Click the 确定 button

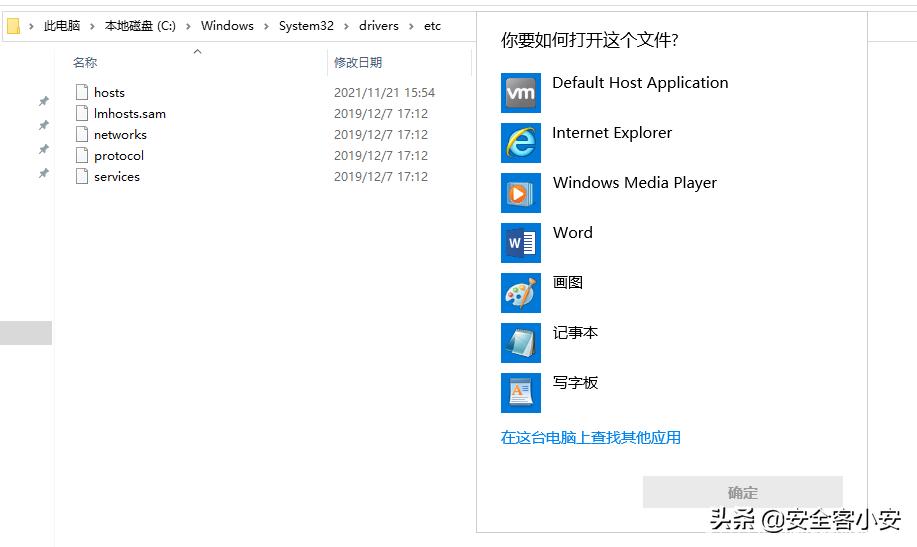pos(743,492)
